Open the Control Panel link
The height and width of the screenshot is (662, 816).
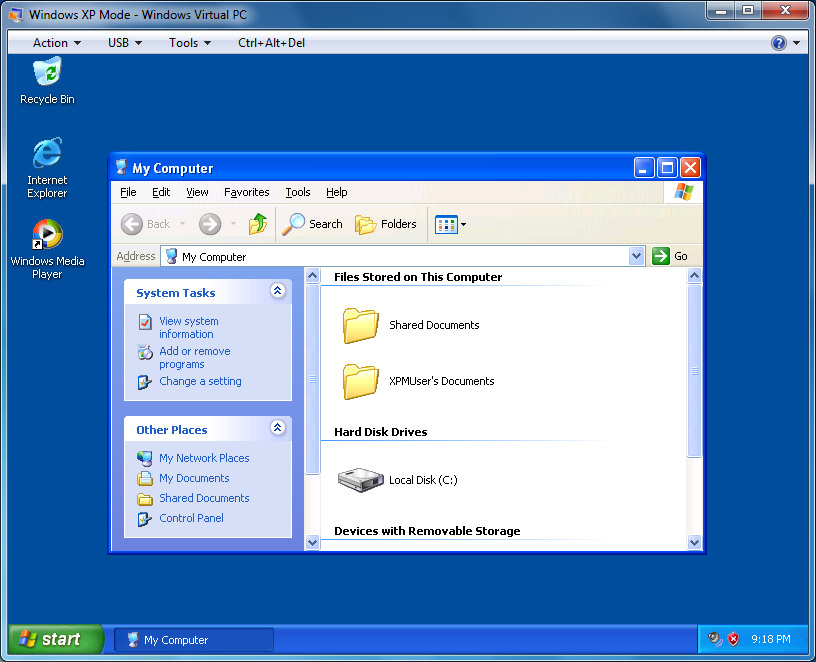191,518
